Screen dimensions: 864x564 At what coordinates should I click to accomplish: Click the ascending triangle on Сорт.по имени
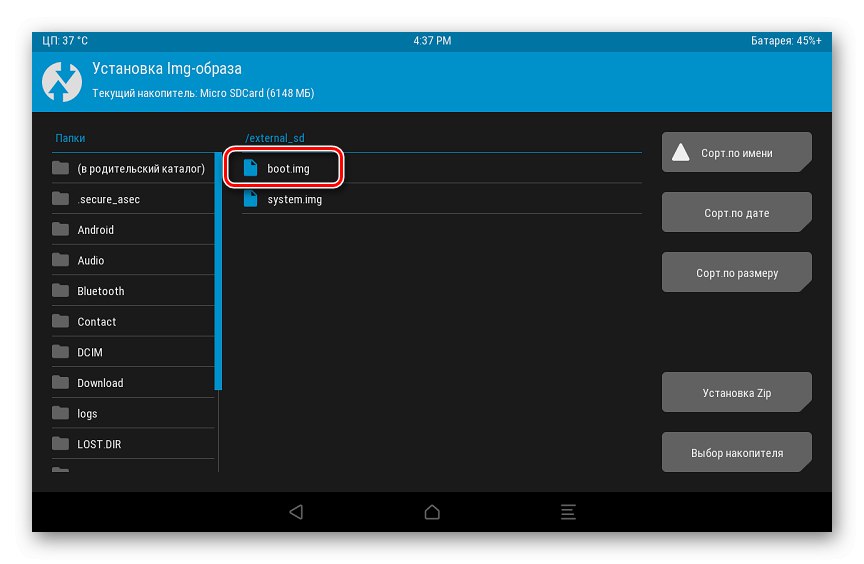coord(681,153)
